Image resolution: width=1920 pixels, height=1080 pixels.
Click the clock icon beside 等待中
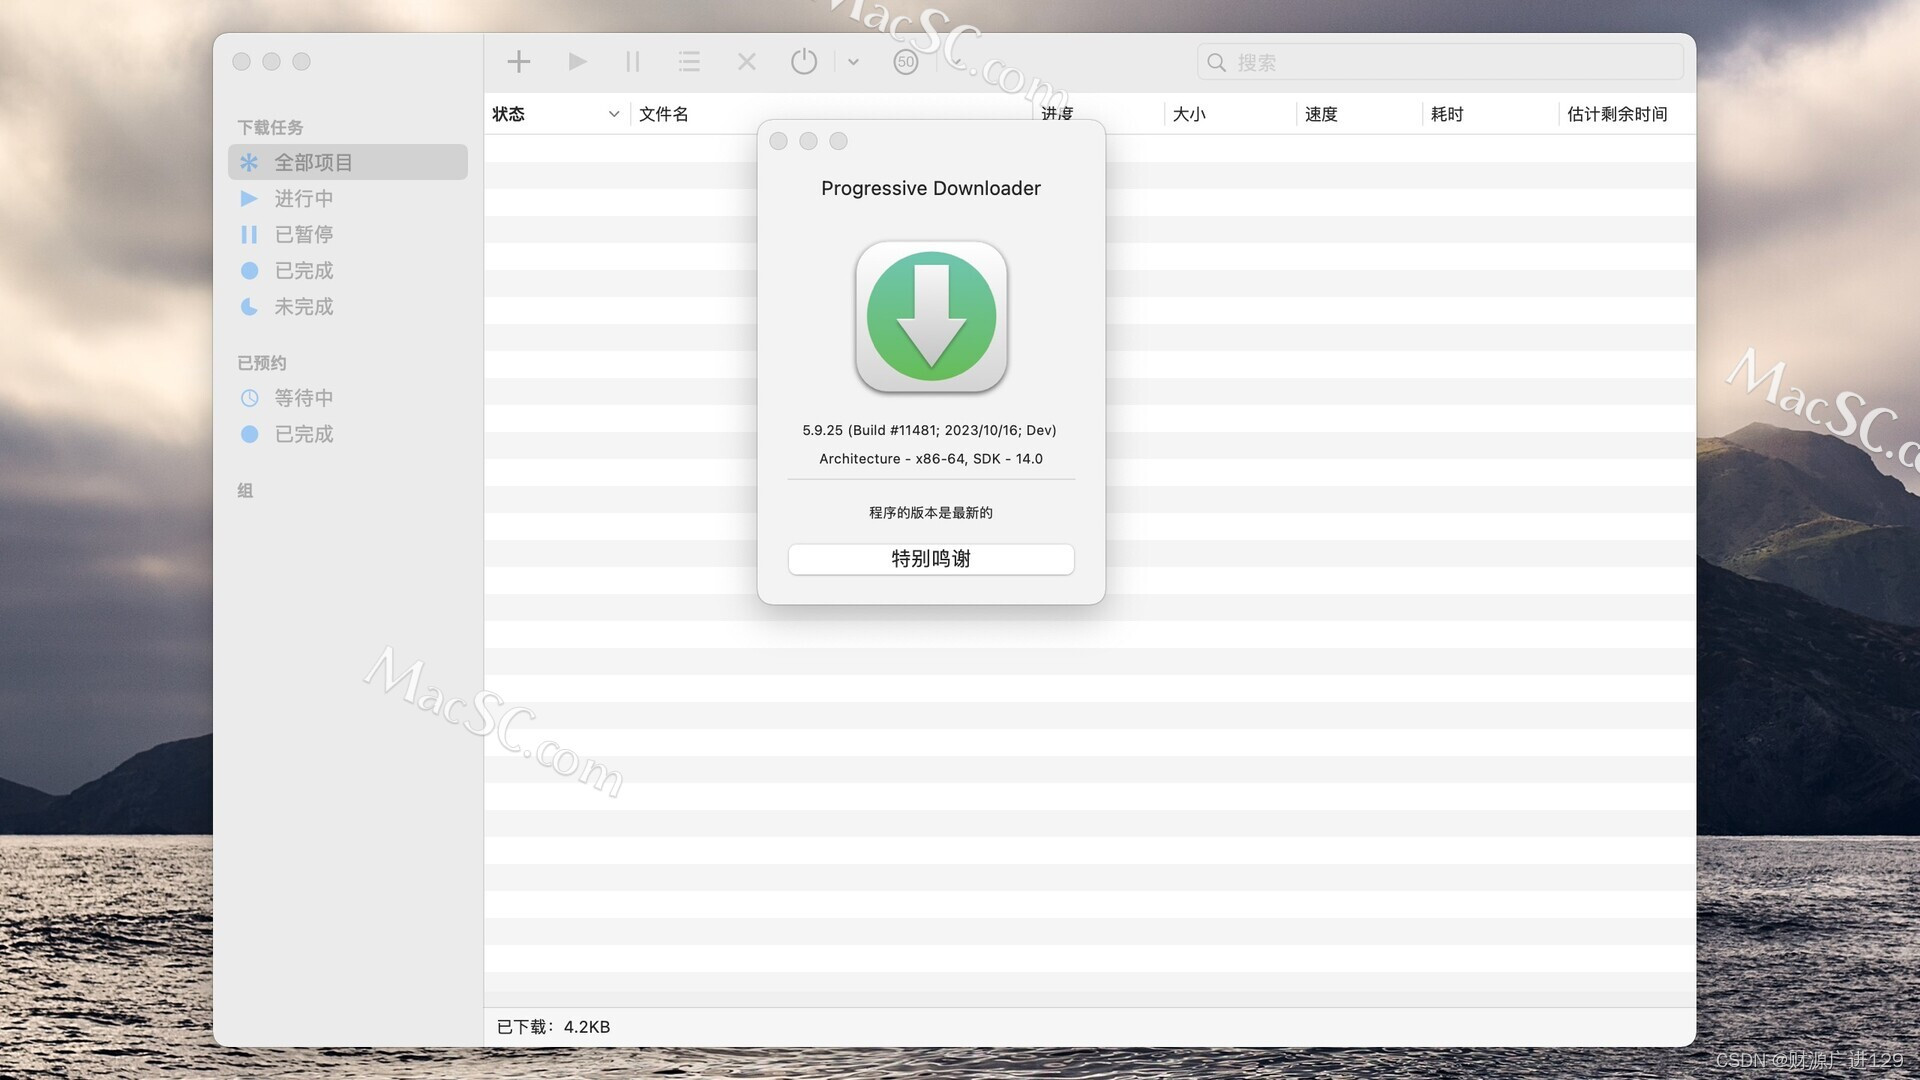pyautogui.click(x=249, y=398)
